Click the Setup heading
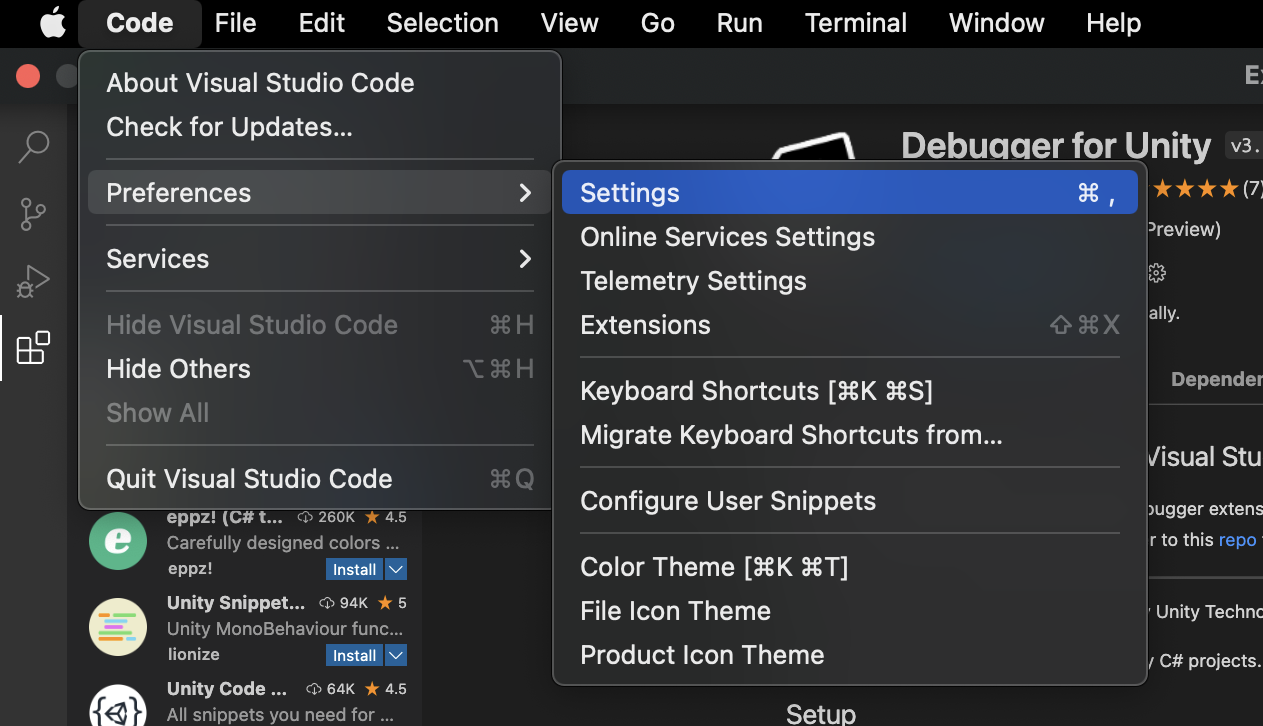 click(x=821, y=713)
